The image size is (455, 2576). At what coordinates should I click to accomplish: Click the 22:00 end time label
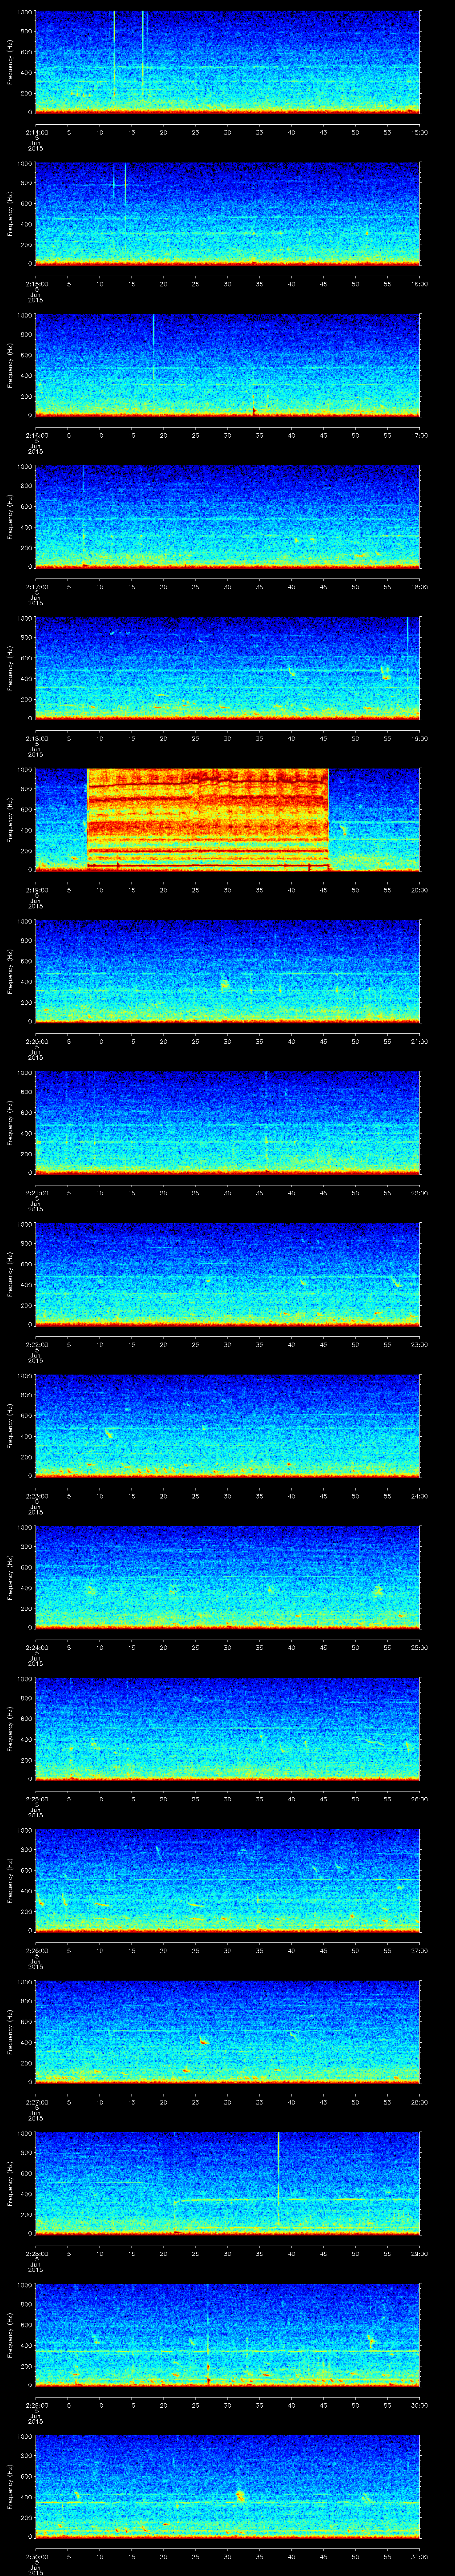coord(420,1193)
